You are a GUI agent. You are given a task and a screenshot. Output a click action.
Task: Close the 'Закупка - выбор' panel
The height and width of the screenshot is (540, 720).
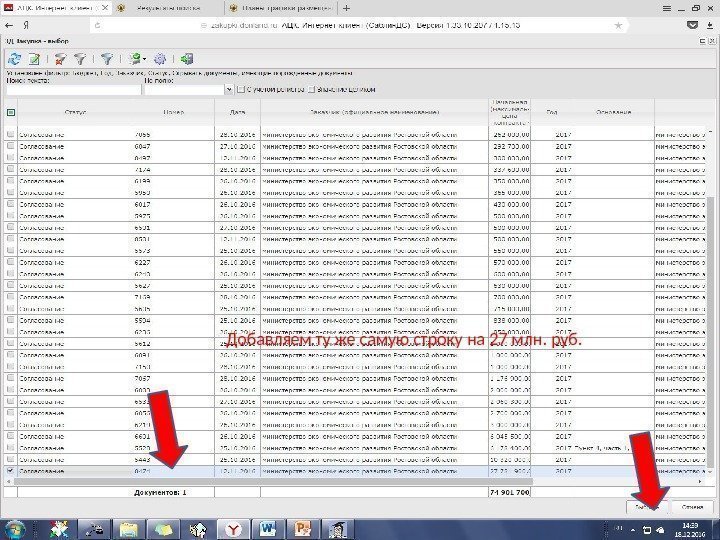[712, 41]
